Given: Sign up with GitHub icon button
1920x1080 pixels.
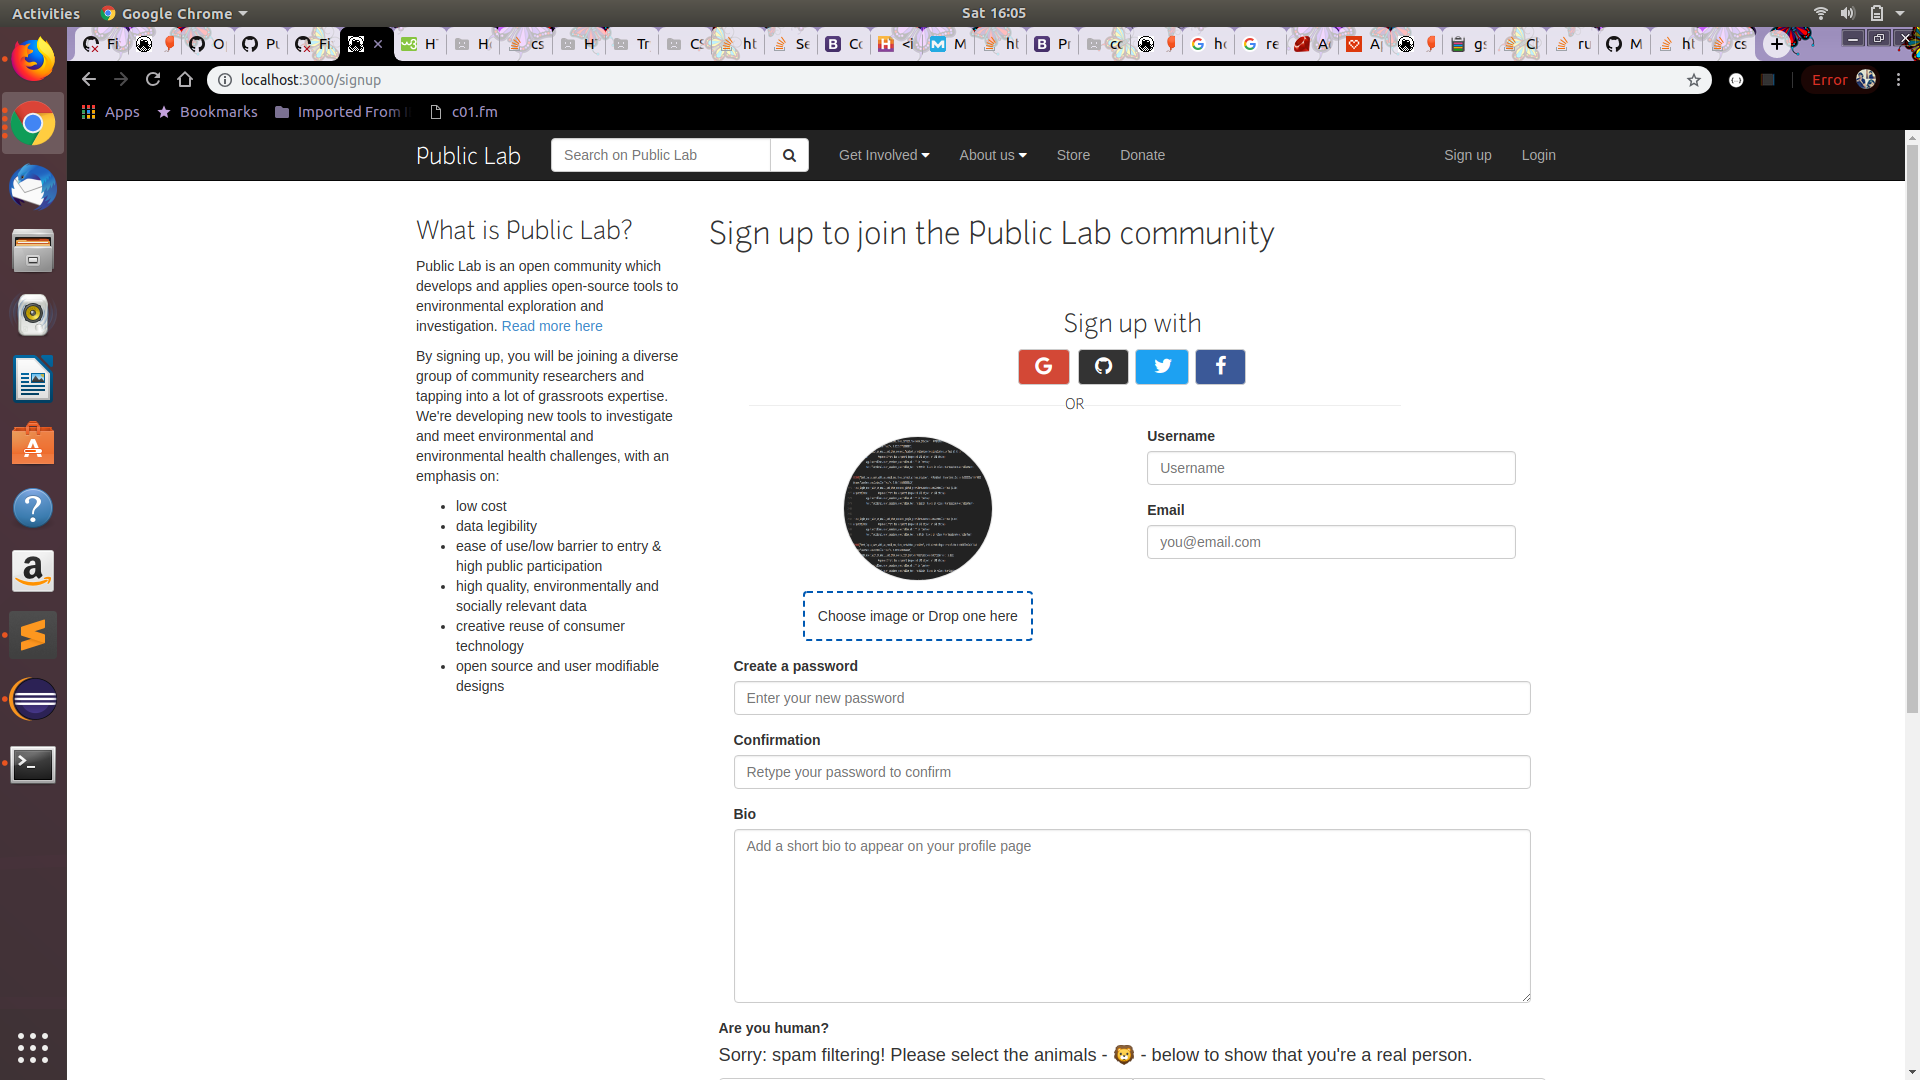Looking at the screenshot, I should pos(1103,367).
